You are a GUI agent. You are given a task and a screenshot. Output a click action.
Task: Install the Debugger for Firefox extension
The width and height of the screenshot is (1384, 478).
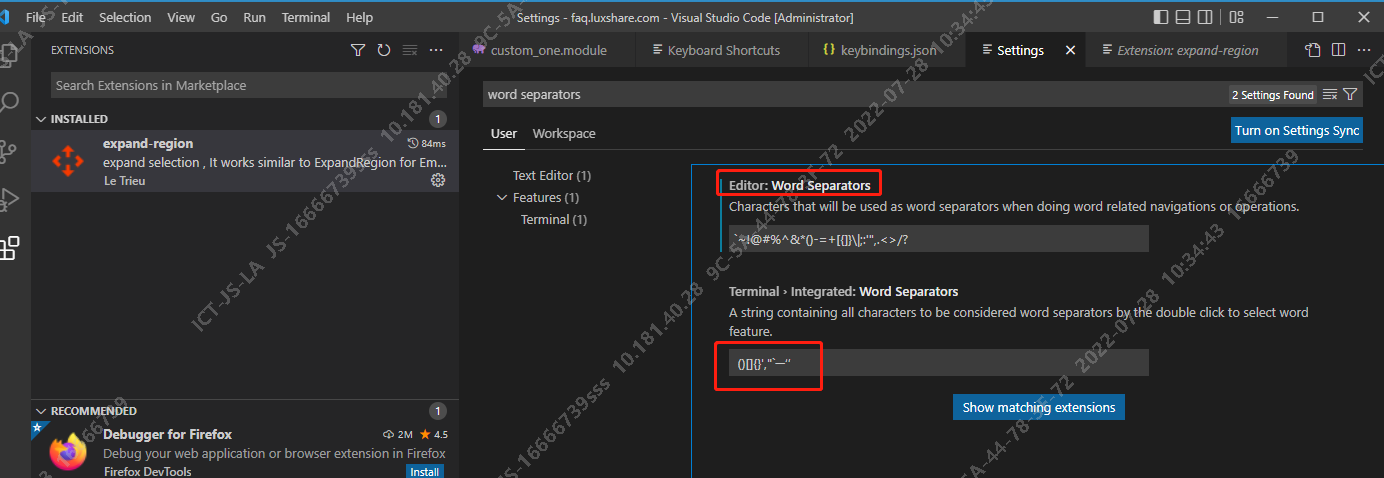point(425,471)
